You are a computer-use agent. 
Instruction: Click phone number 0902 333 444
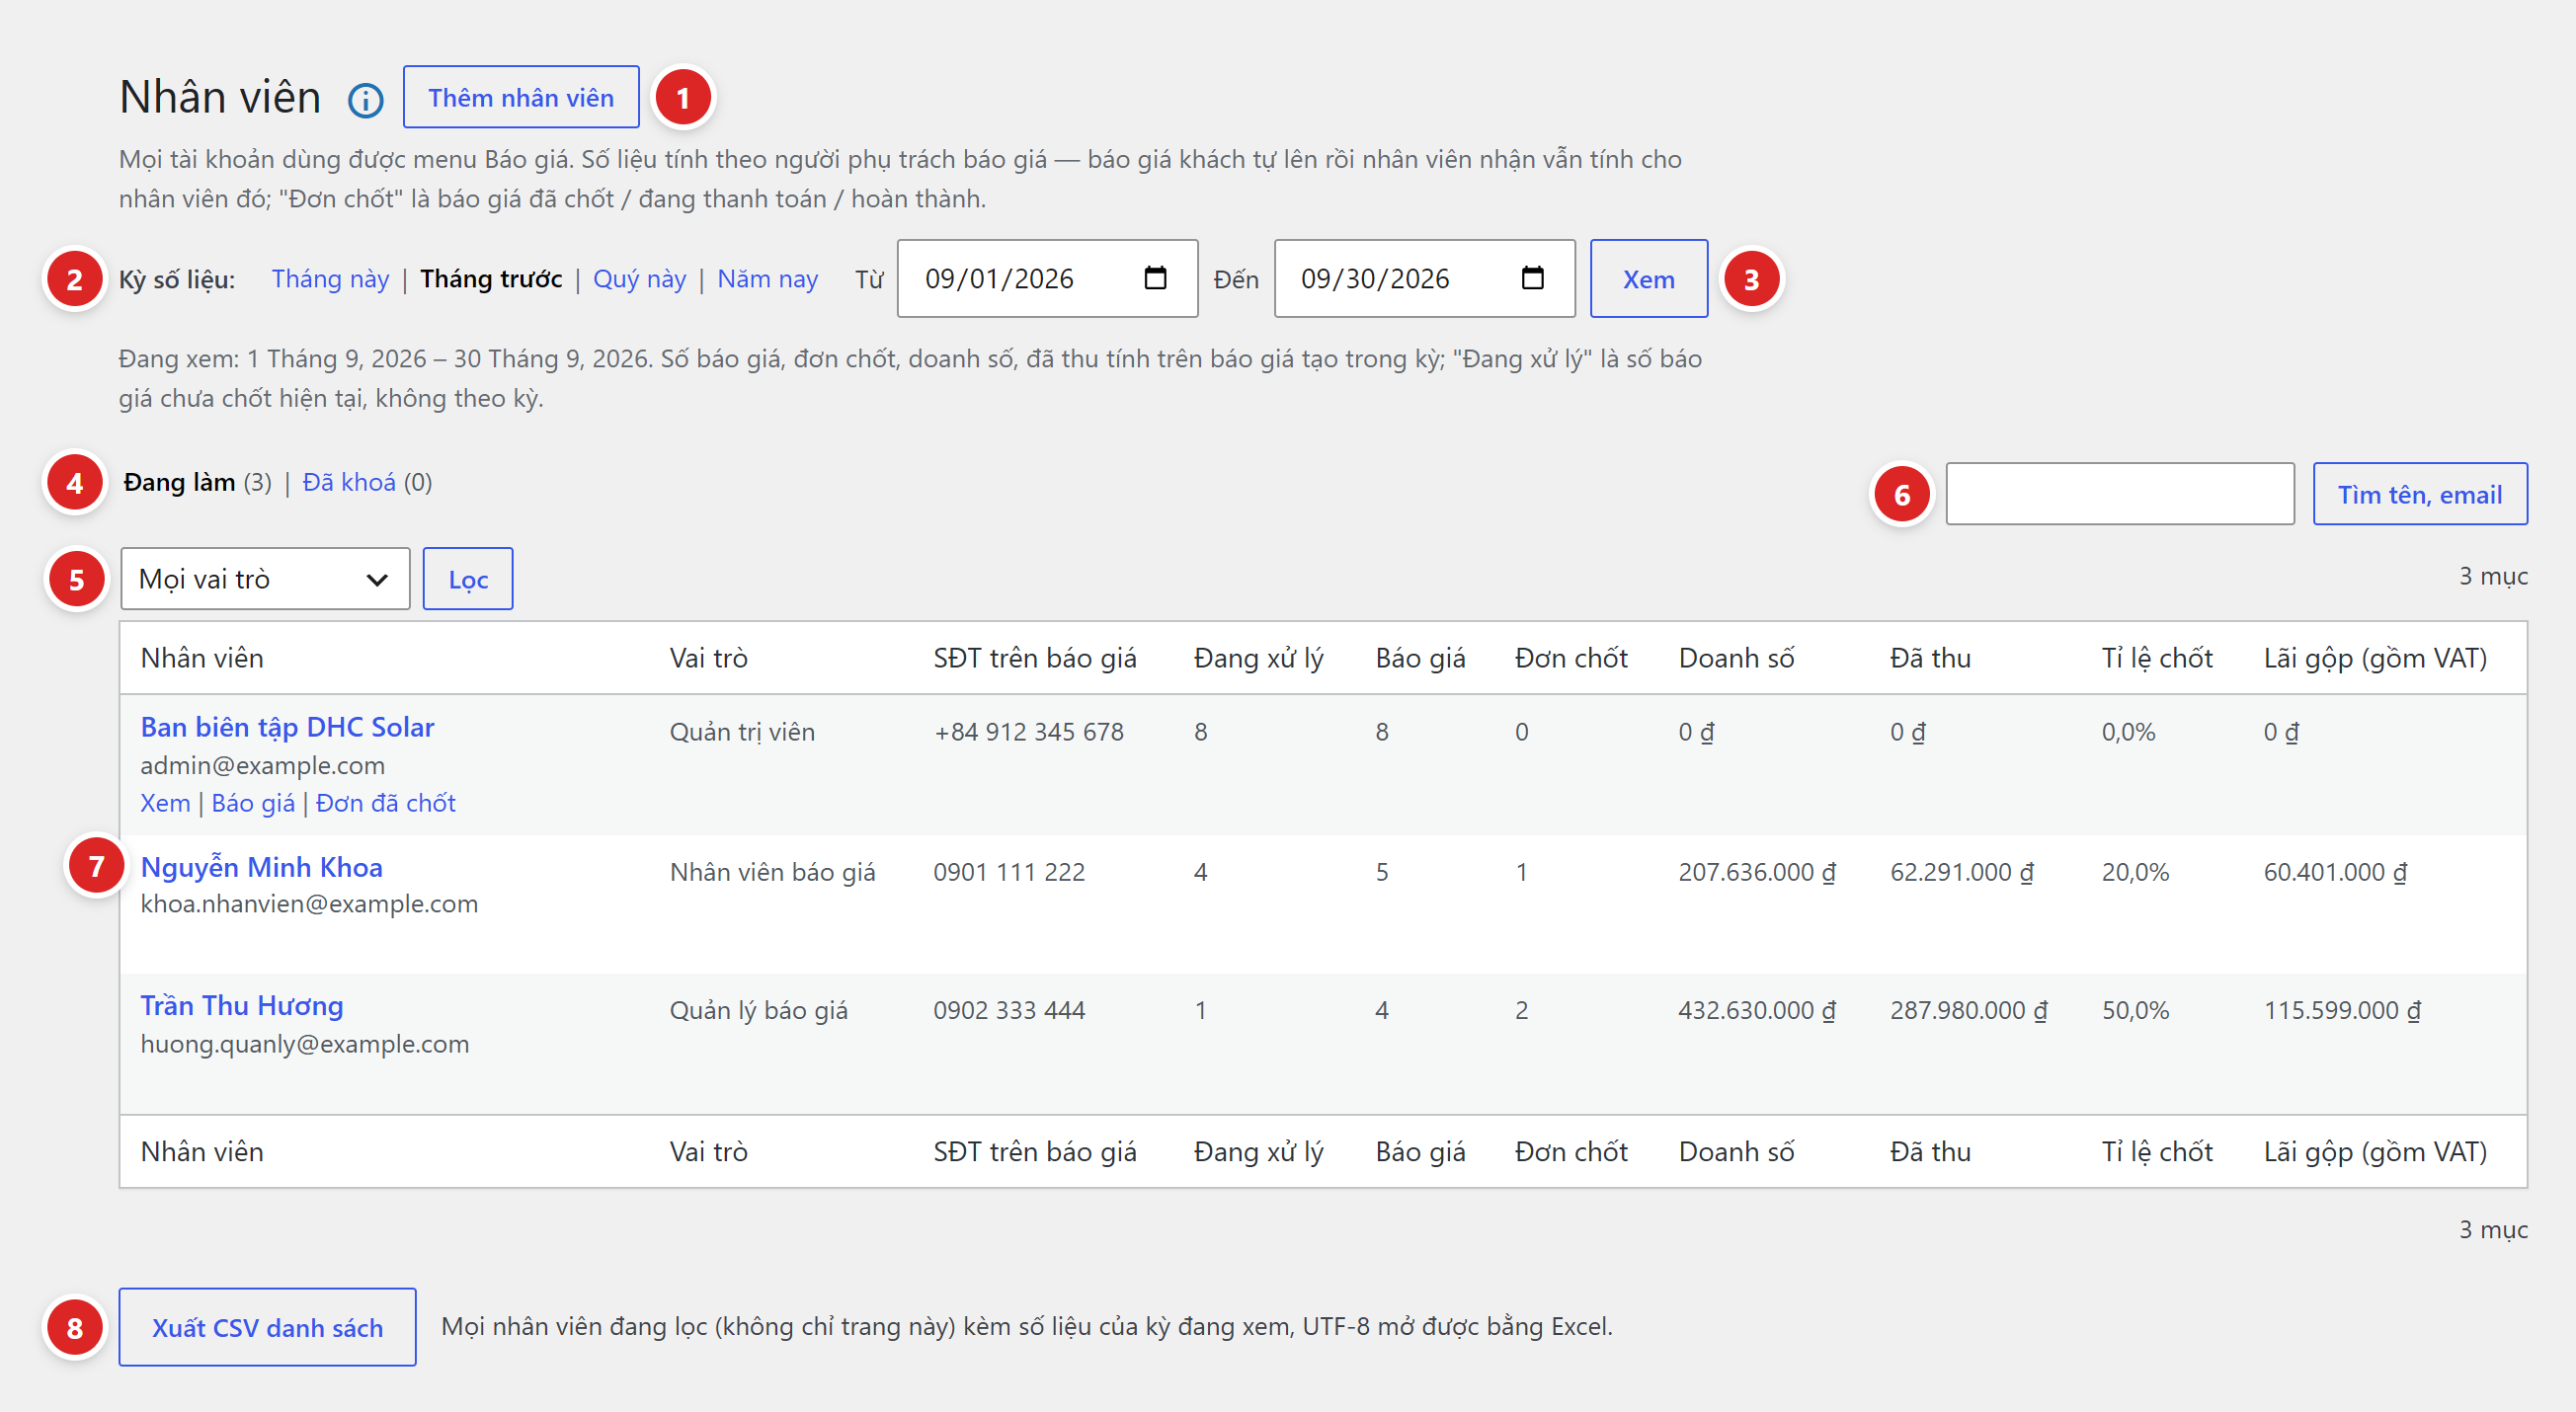(1009, 1010)
